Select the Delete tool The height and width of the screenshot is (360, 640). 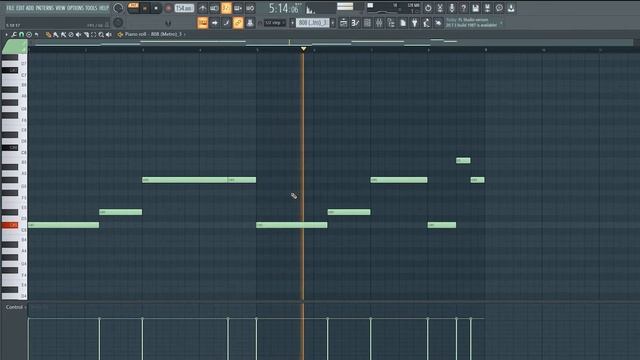pyautogui.click(x=71, y=35)
